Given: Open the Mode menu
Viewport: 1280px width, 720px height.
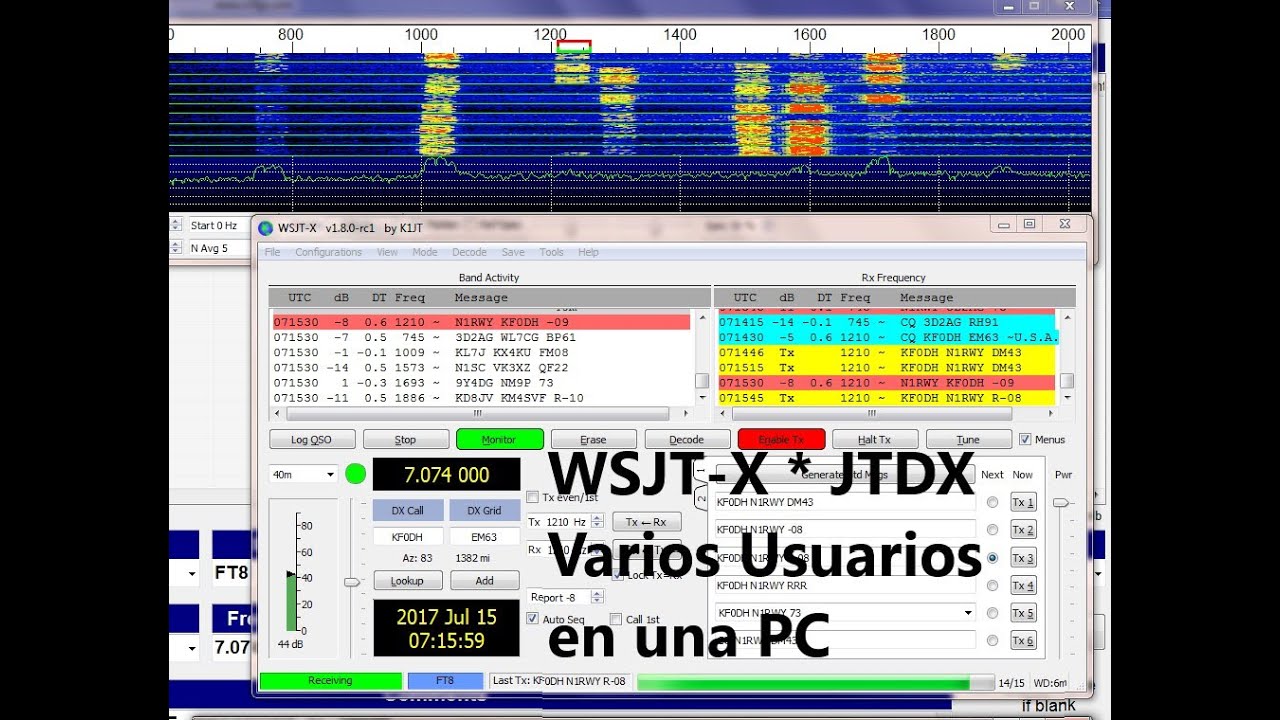Looking at the screenshot, I should 424,252.
